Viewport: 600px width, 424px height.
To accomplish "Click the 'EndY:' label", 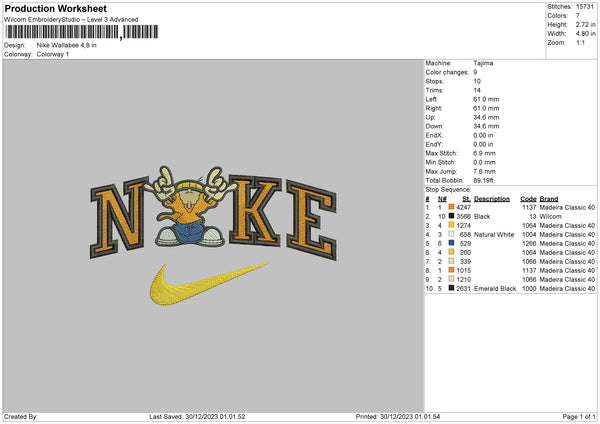I will [x=434, y=144].
